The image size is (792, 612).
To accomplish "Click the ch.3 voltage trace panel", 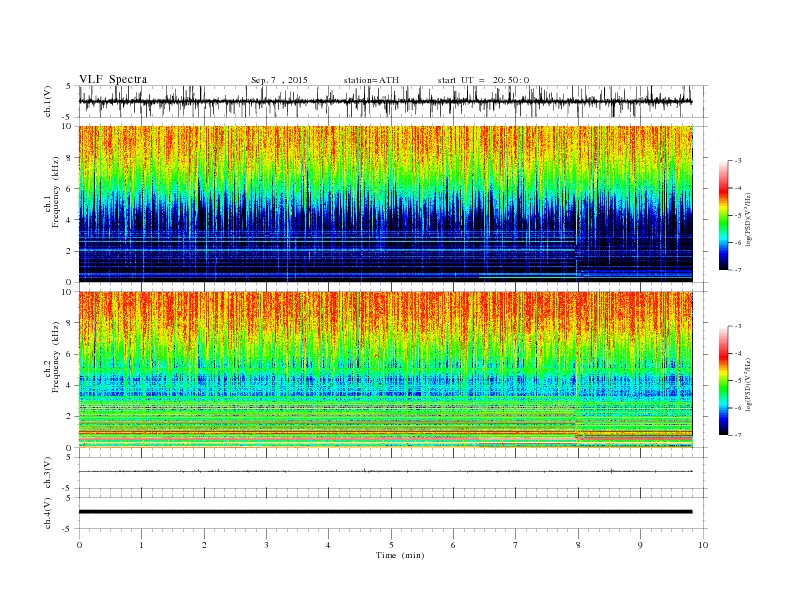I will 393,472.
